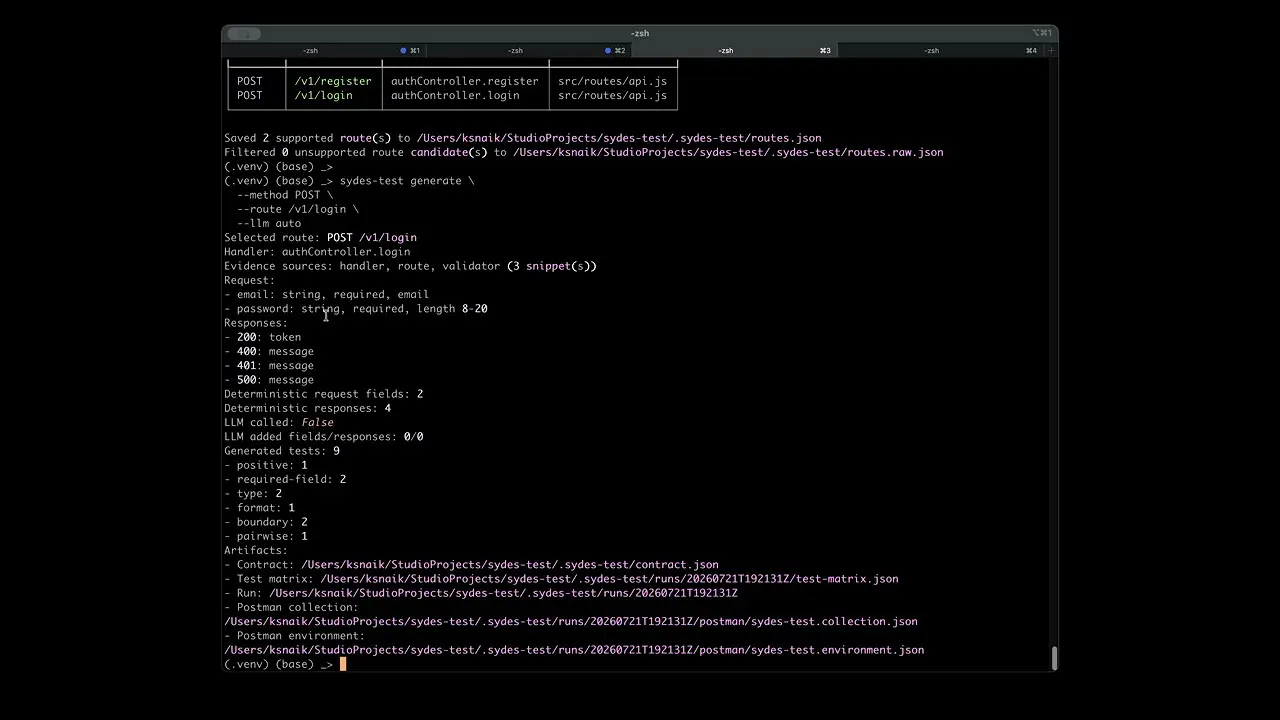This screenshot has height=720, width=1280.
Task: Switch to the fourth -zsh tab (⌘4)
Action: 940,50
